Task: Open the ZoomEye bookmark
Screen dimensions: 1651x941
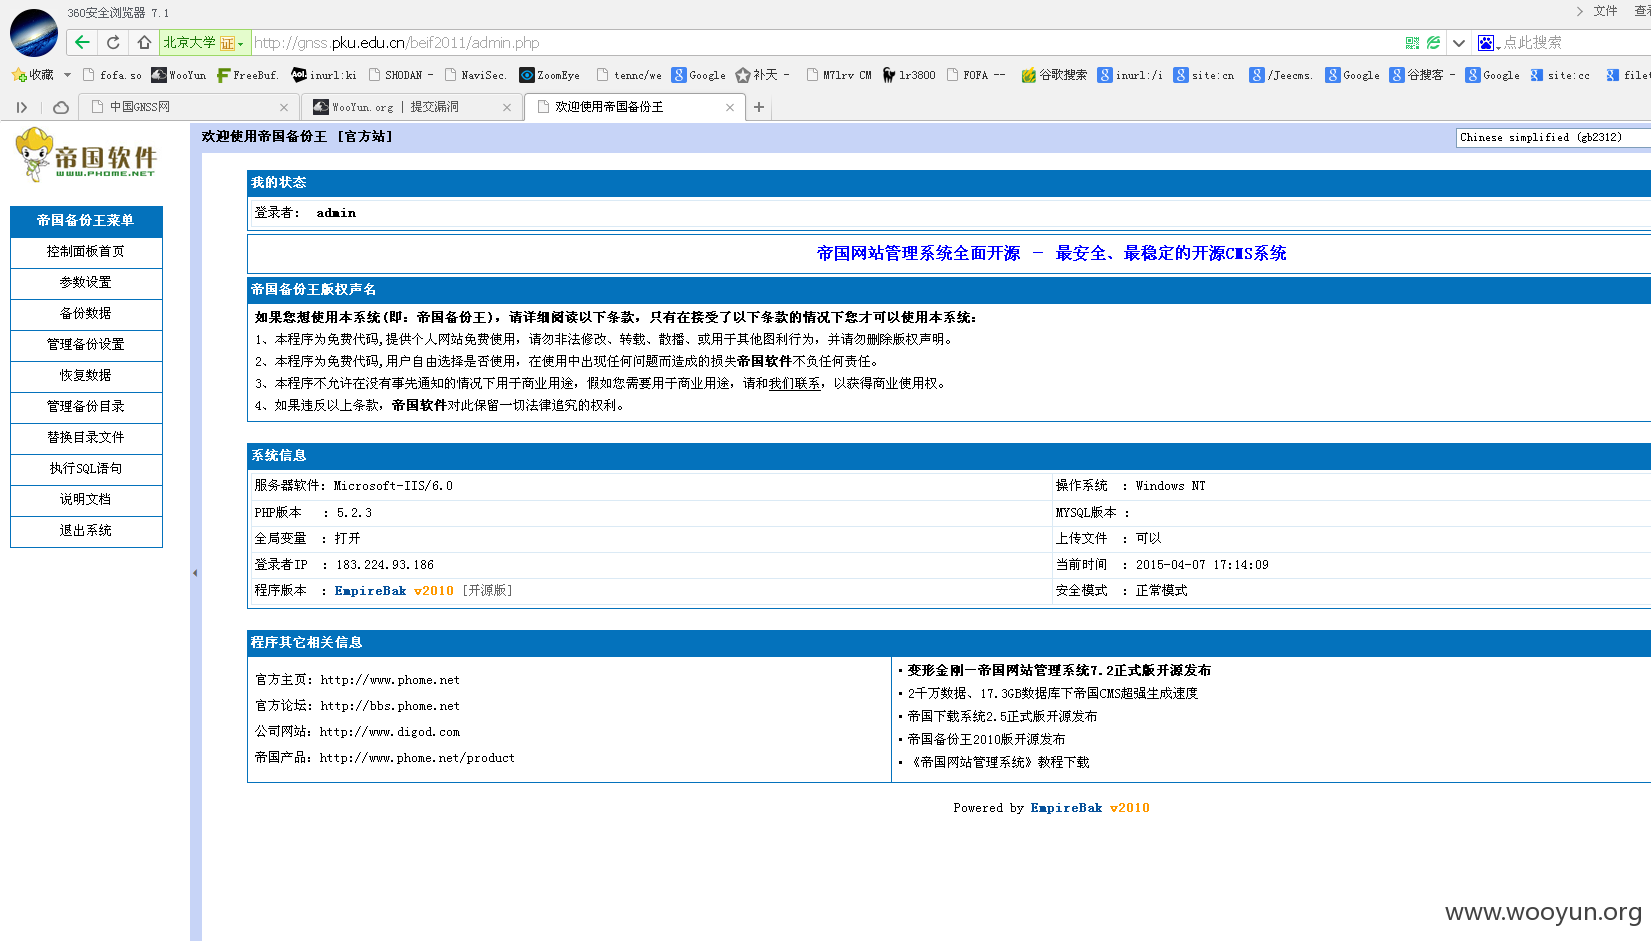Action: point(550,75)
